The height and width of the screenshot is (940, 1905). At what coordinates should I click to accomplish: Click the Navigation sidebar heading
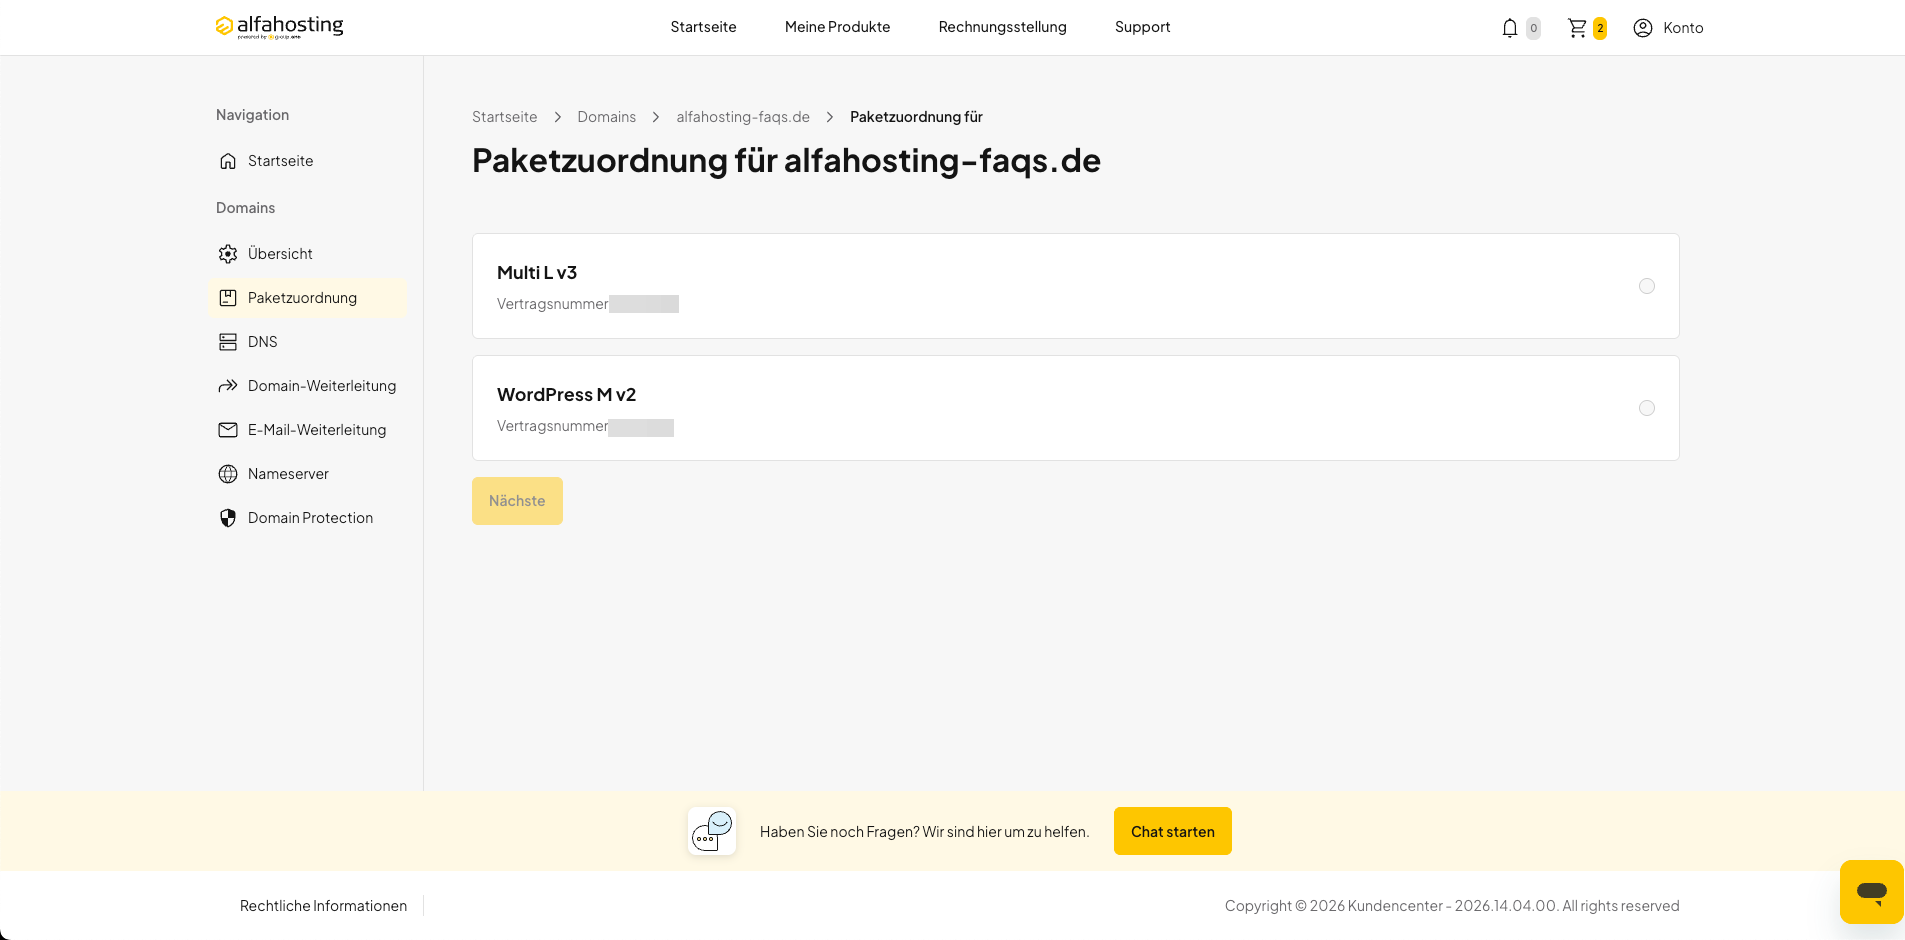(x=252, y=115)
